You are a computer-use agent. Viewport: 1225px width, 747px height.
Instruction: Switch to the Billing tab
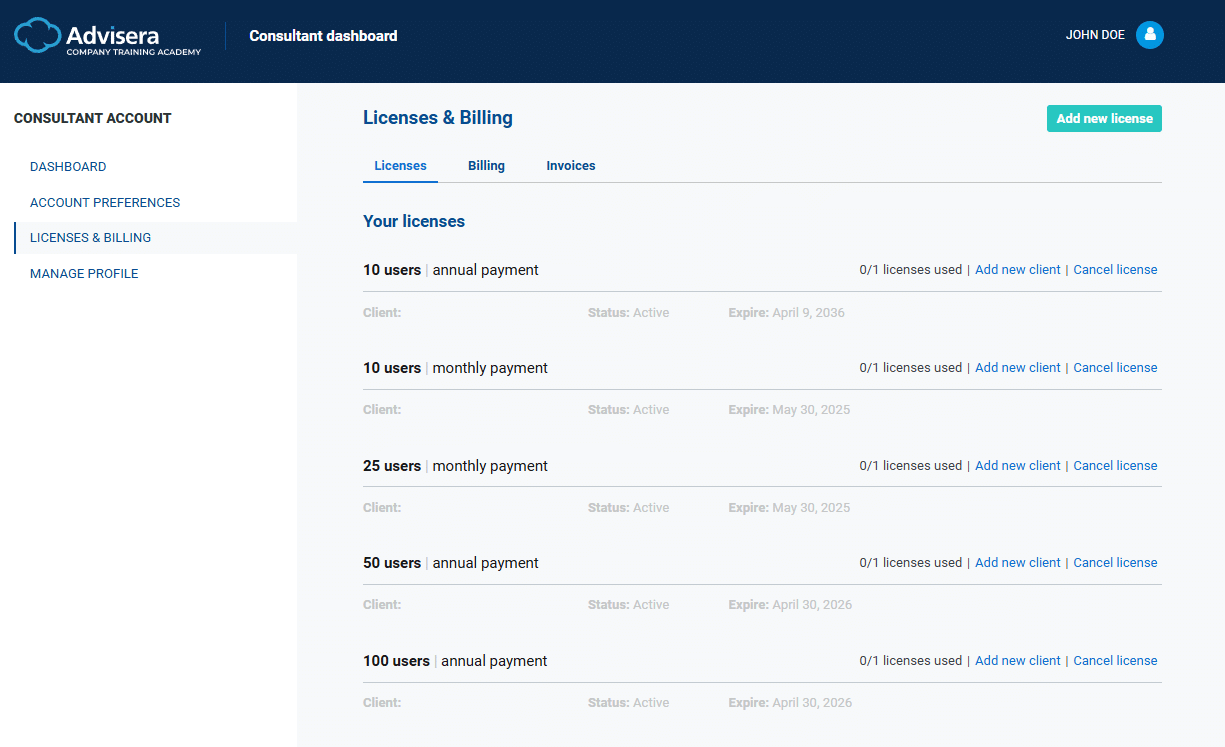click(486, 166)
